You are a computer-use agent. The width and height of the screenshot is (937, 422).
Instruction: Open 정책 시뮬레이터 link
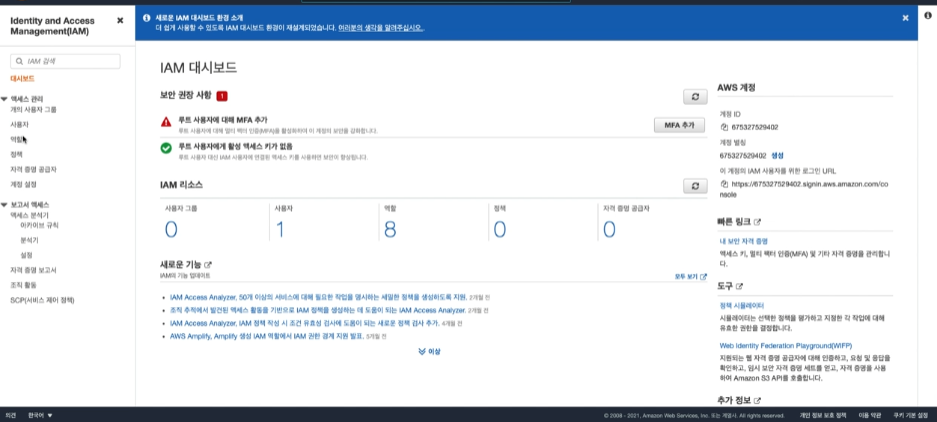tap(742, 305)
